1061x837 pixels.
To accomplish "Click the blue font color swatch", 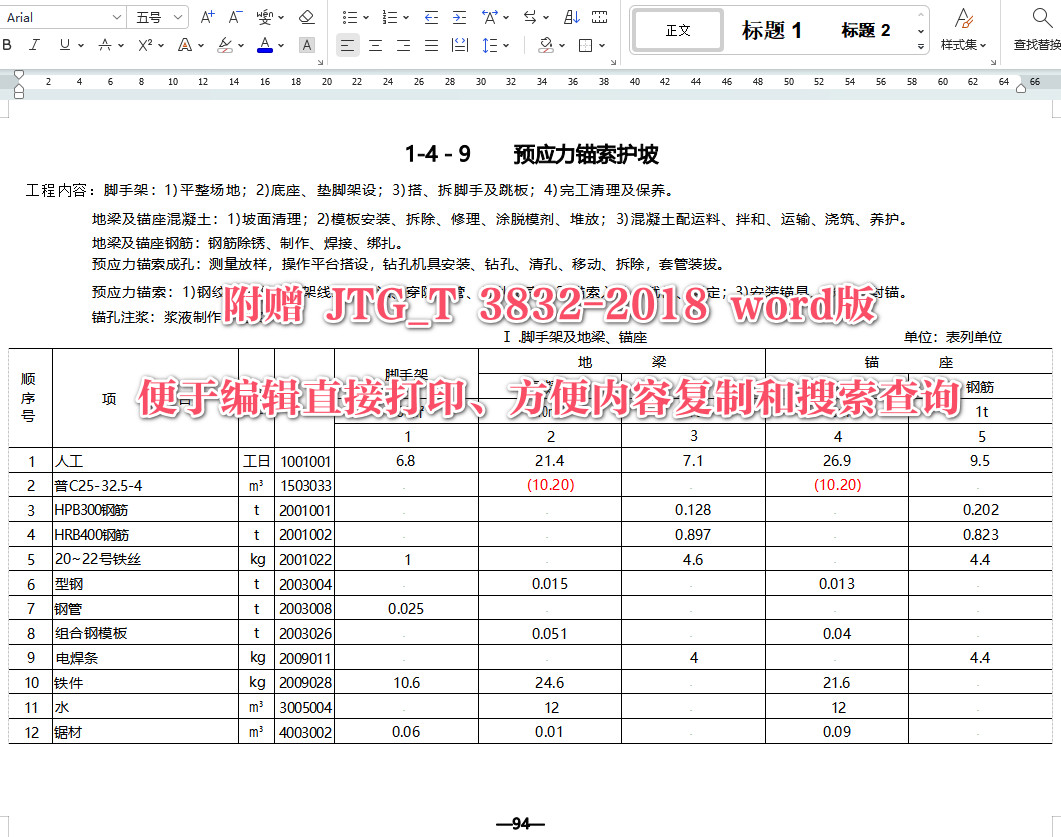I will click(x=264, y=48).
